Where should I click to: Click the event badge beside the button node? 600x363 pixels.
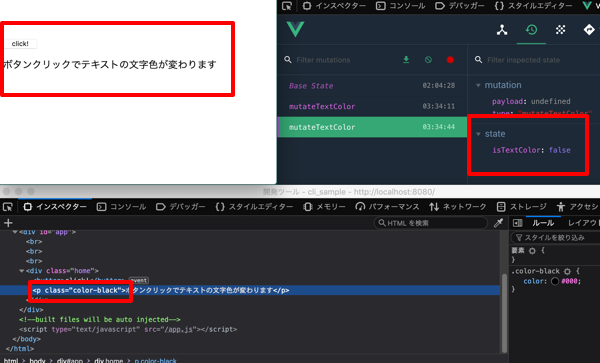[139, 280]
